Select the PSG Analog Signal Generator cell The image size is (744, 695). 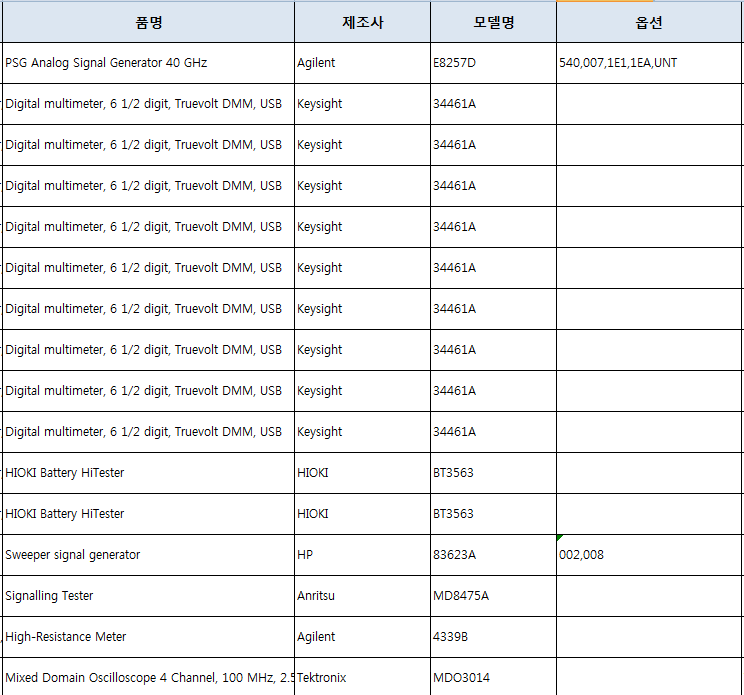(148, 63)
